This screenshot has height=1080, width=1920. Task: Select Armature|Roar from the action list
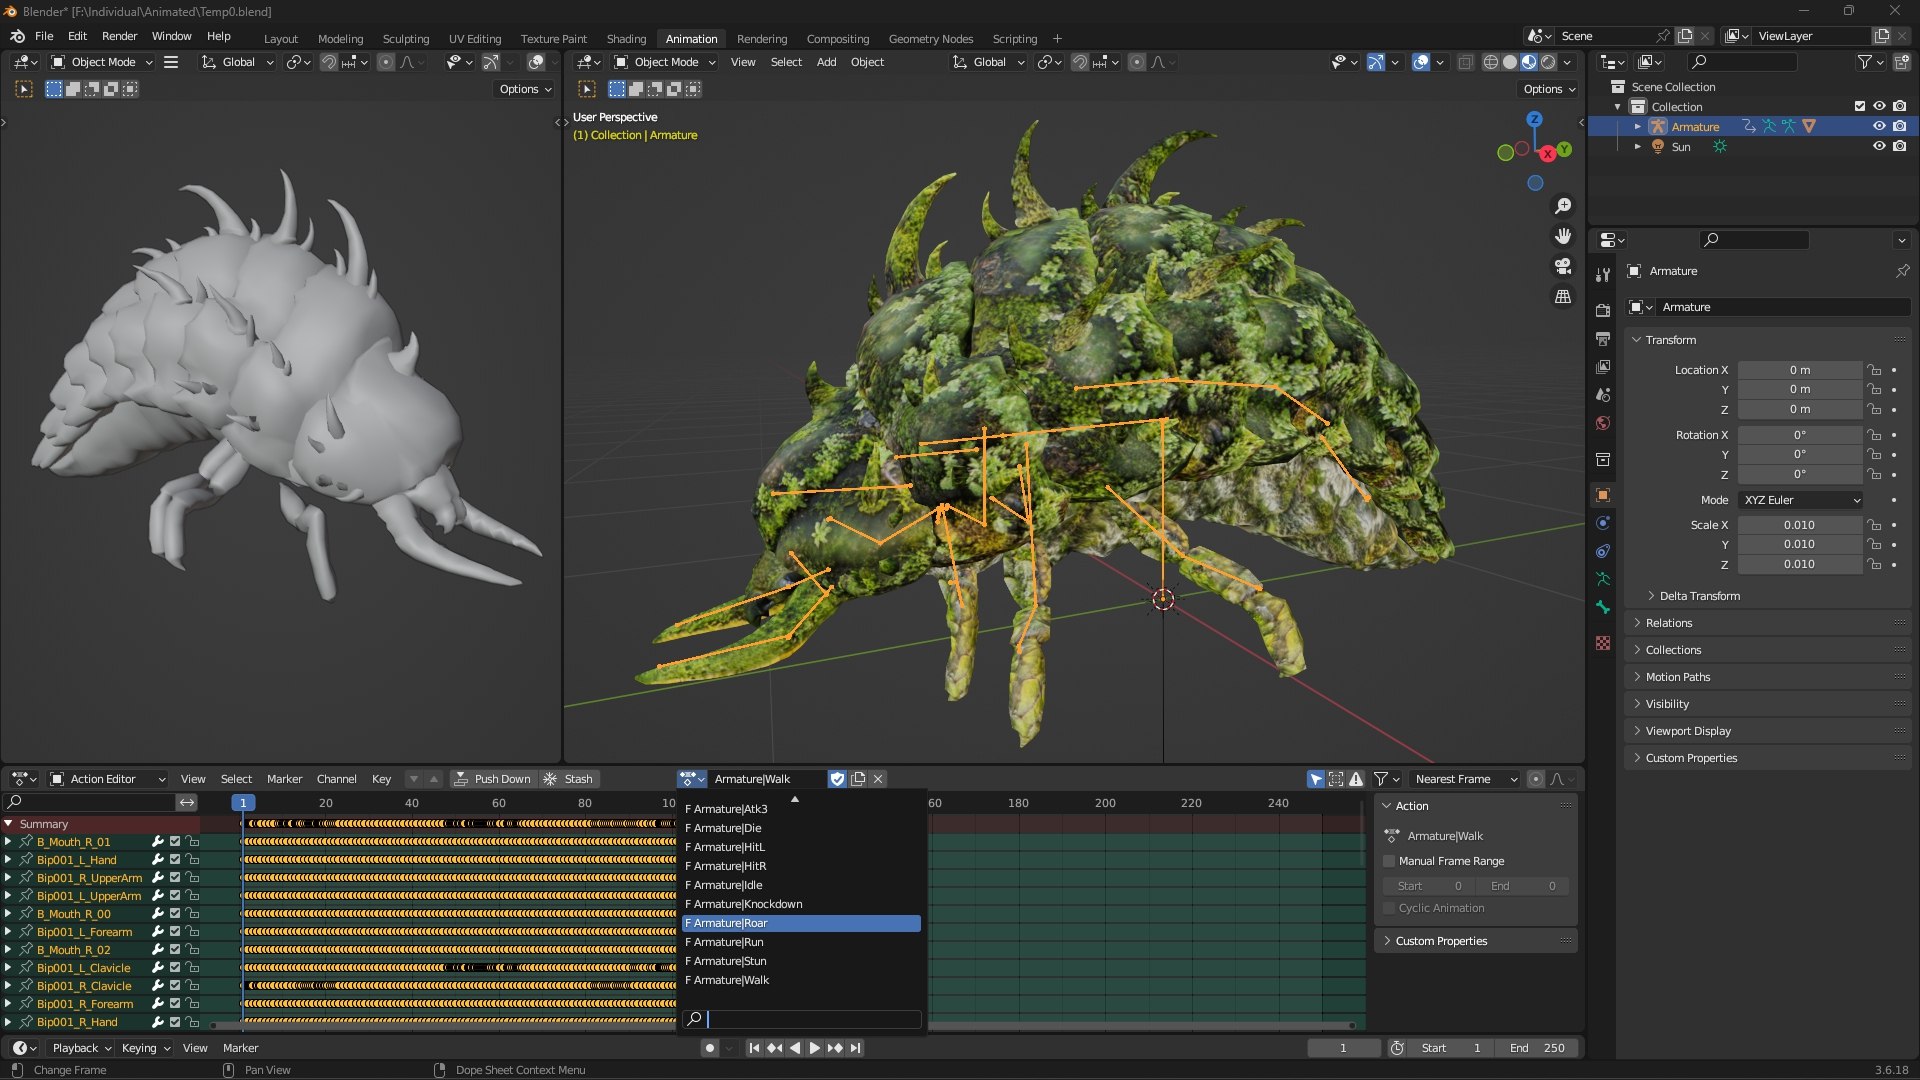click(801, 923)
